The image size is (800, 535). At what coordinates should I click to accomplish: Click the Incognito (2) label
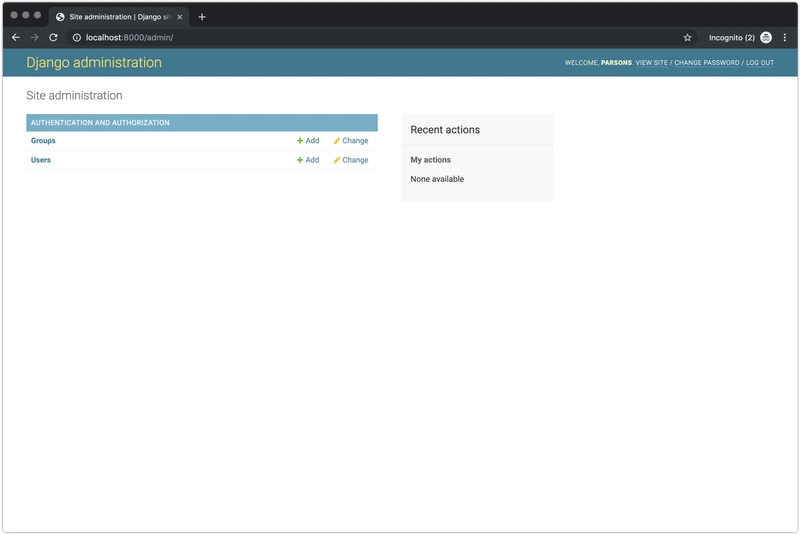pyautogui.click(x=732, y=38)
